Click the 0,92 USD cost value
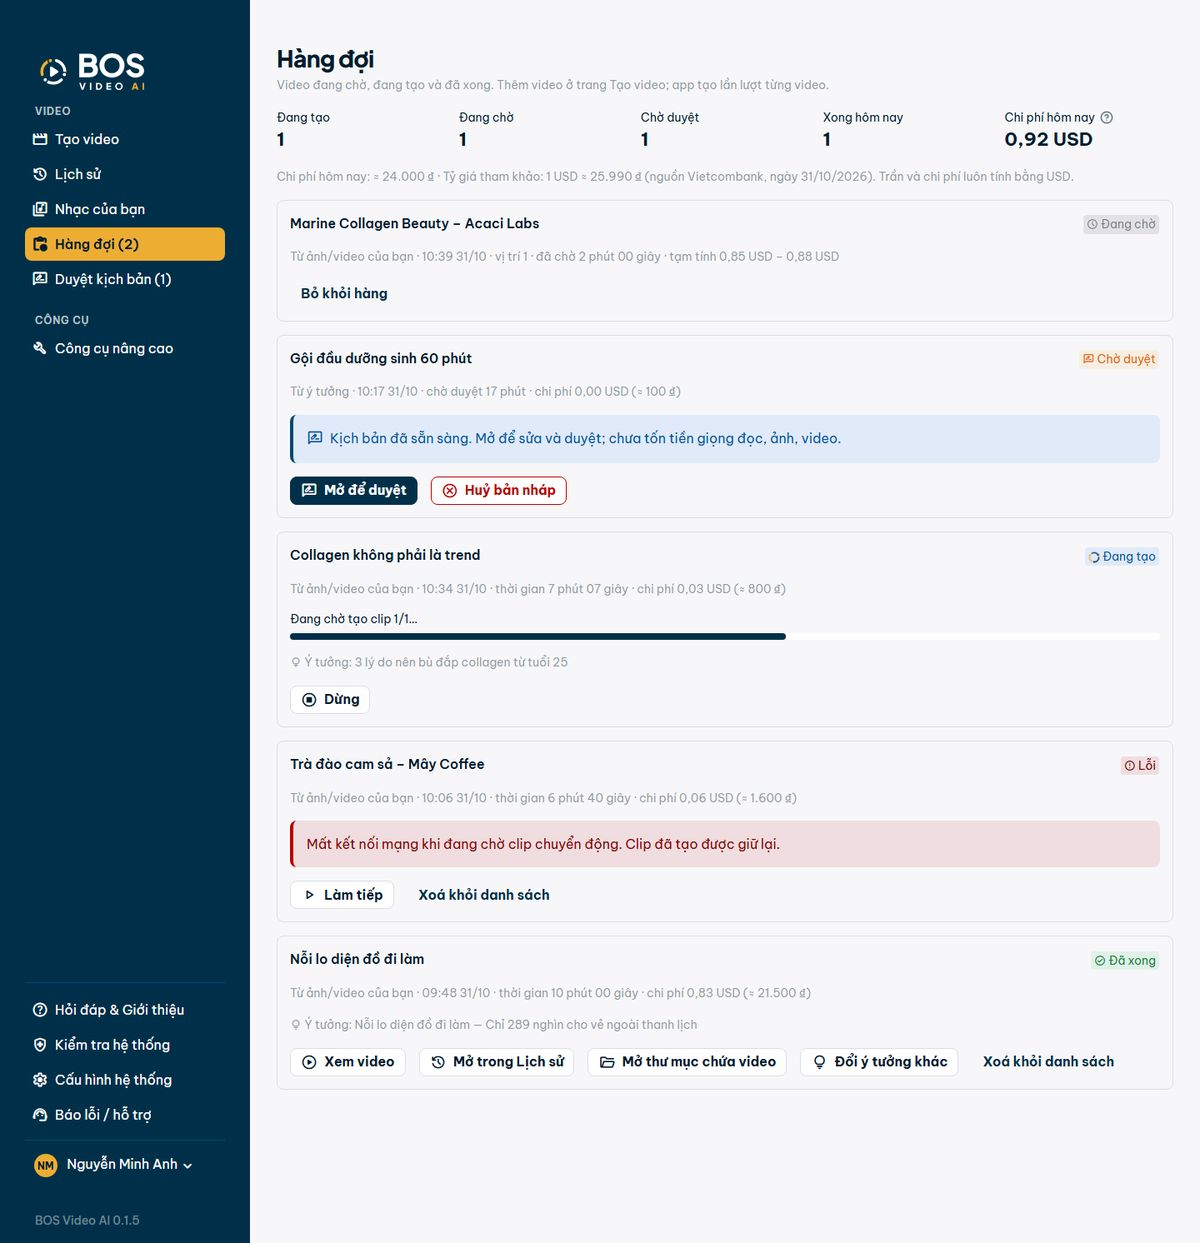 [1048, 140]
